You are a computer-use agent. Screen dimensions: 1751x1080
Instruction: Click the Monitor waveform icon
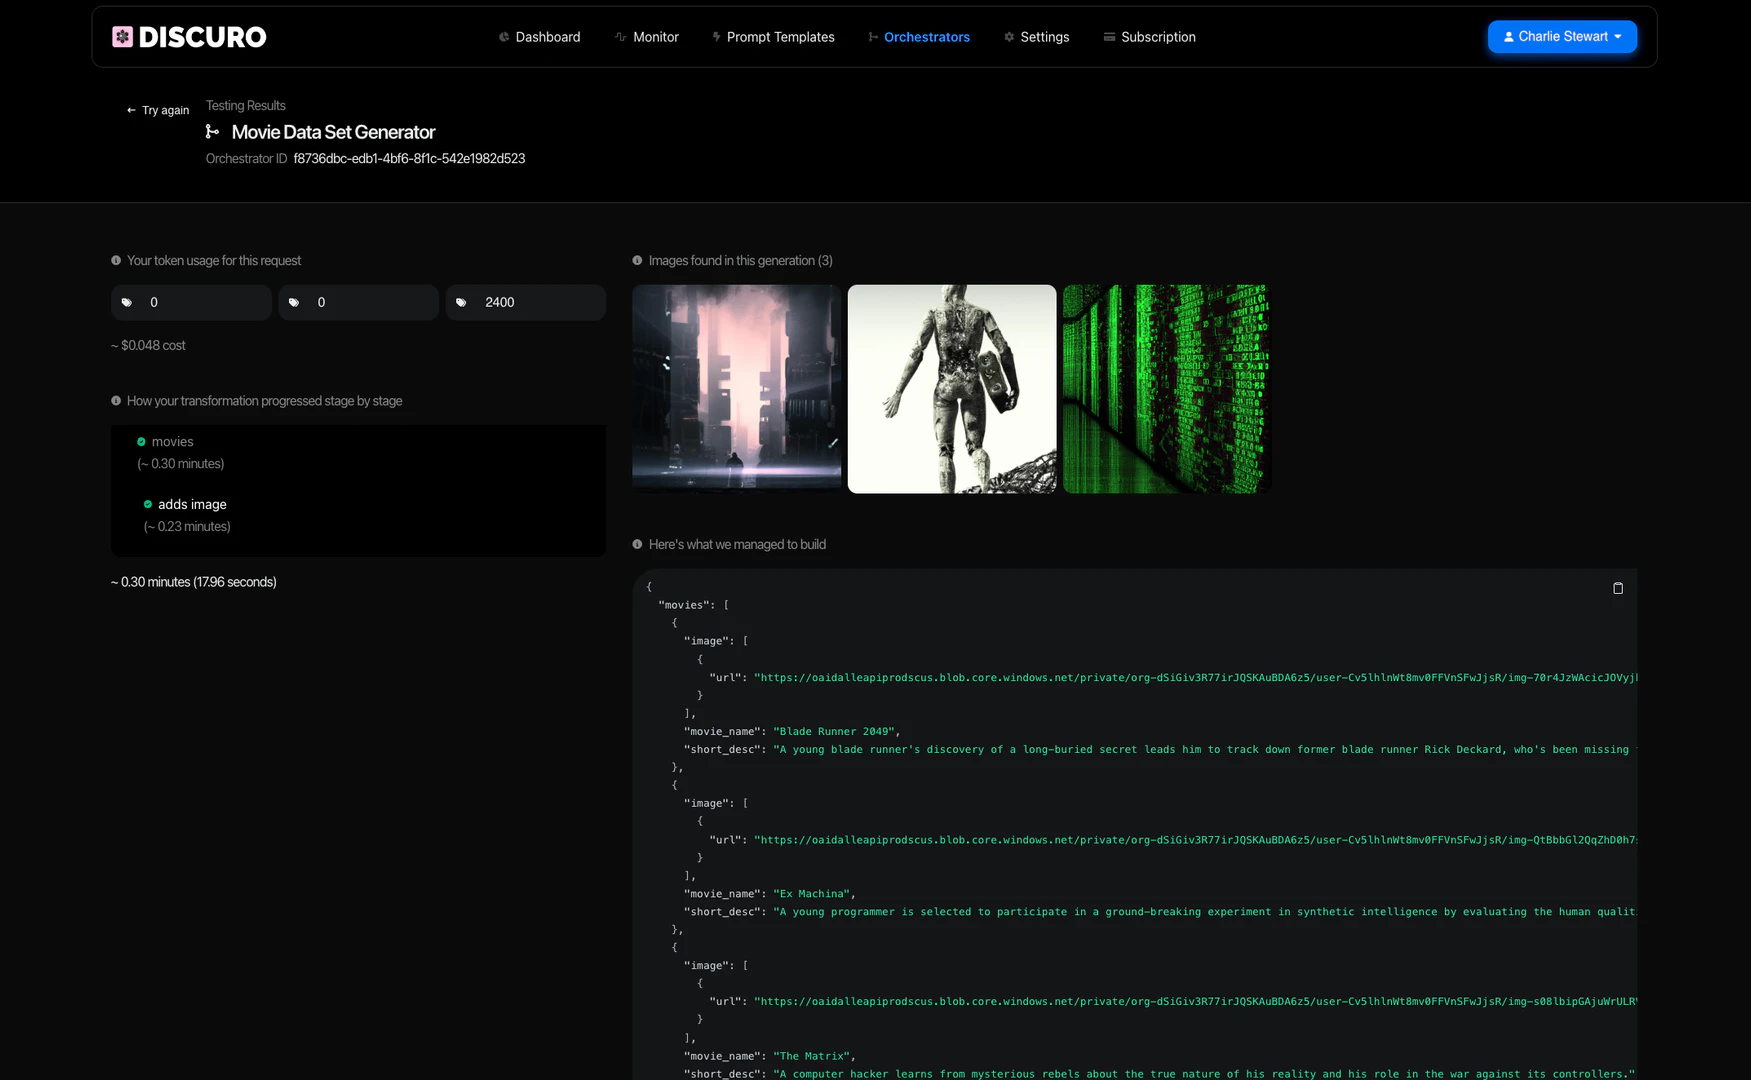click(618, 36)
